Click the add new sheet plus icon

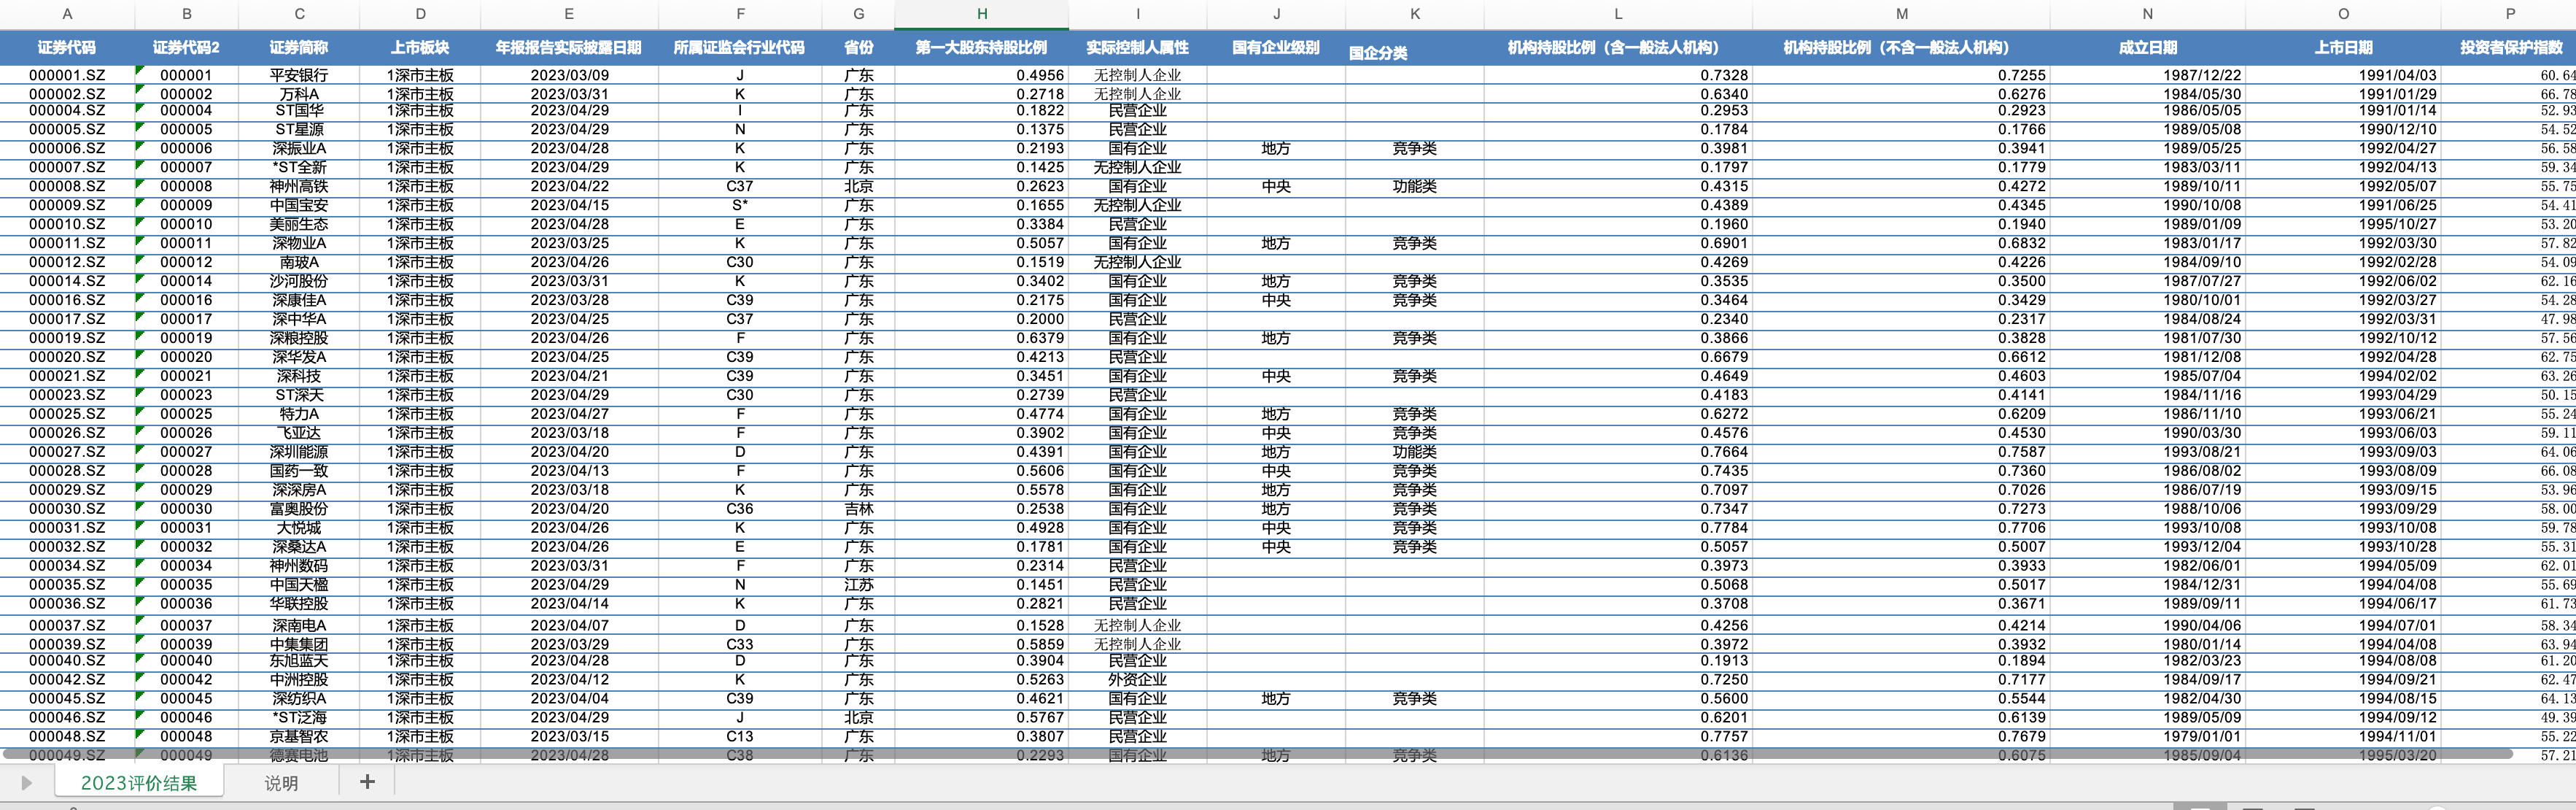click(x=367, y=782)
